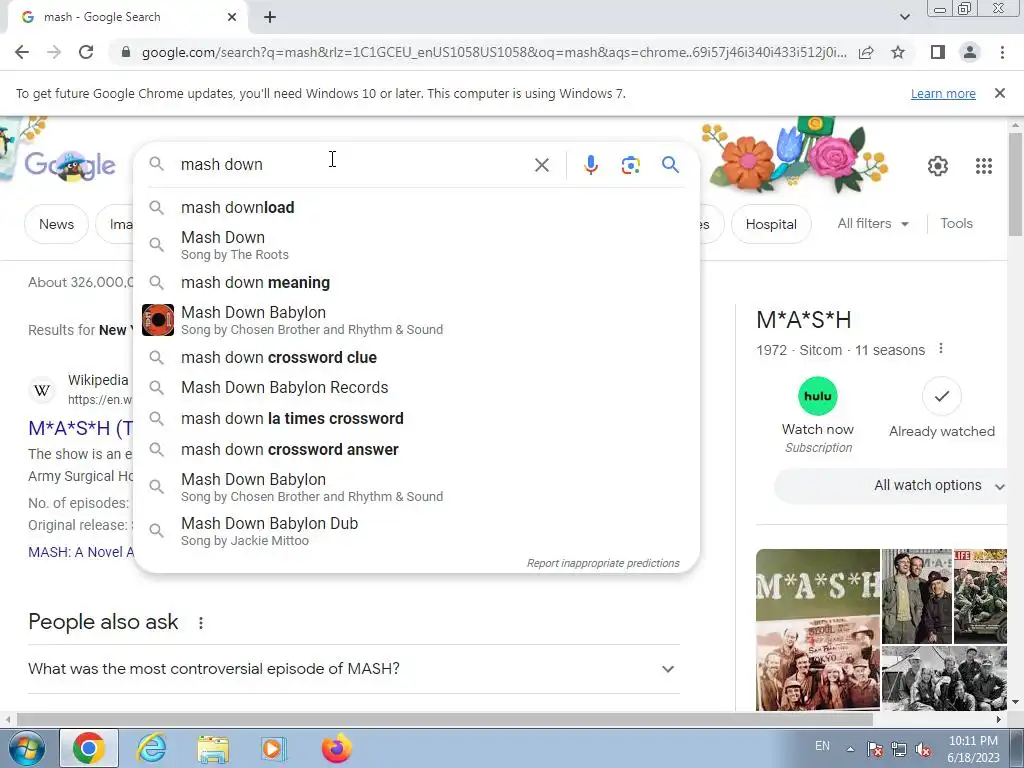Open the All filters dropdown
This screenshot has width=1024, height=768.
(x=873, y=223)
